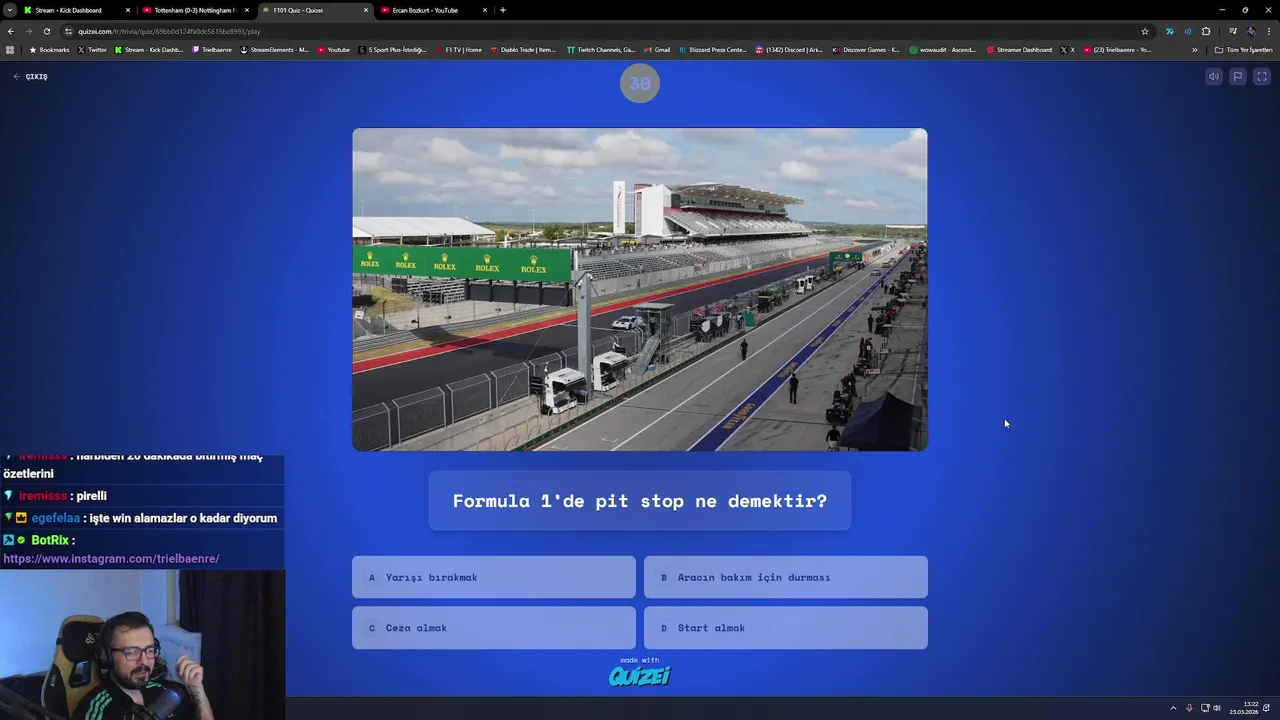This screenshot has height=720, width=1280.
Task: Open the S Sport Plus bookmark
Action: (x=393, y=49)
